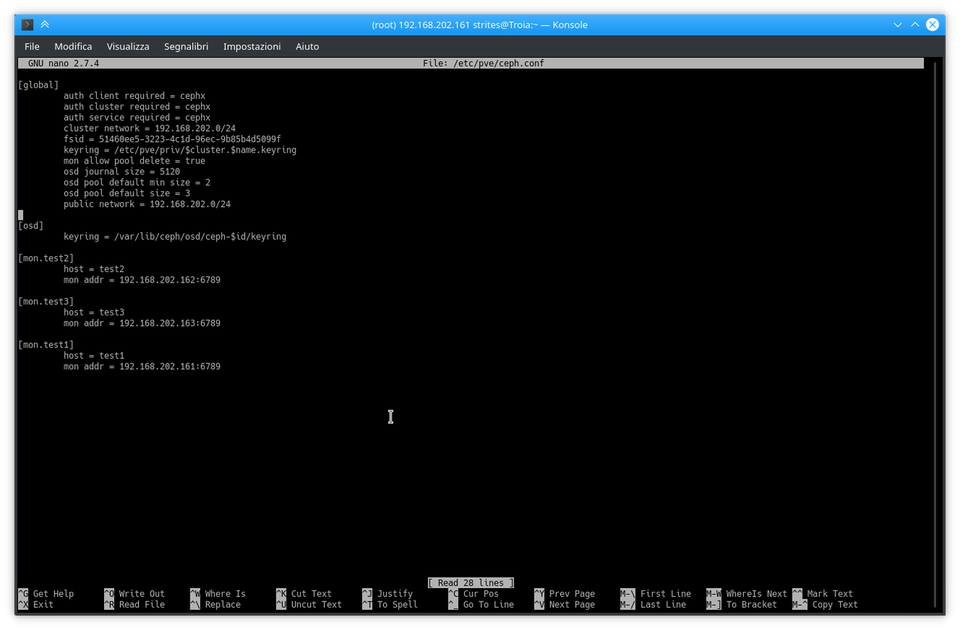Open the Impostazioni menu
Image resolution: width=960 pixels, height=630 pixels.
coord(252,46)
